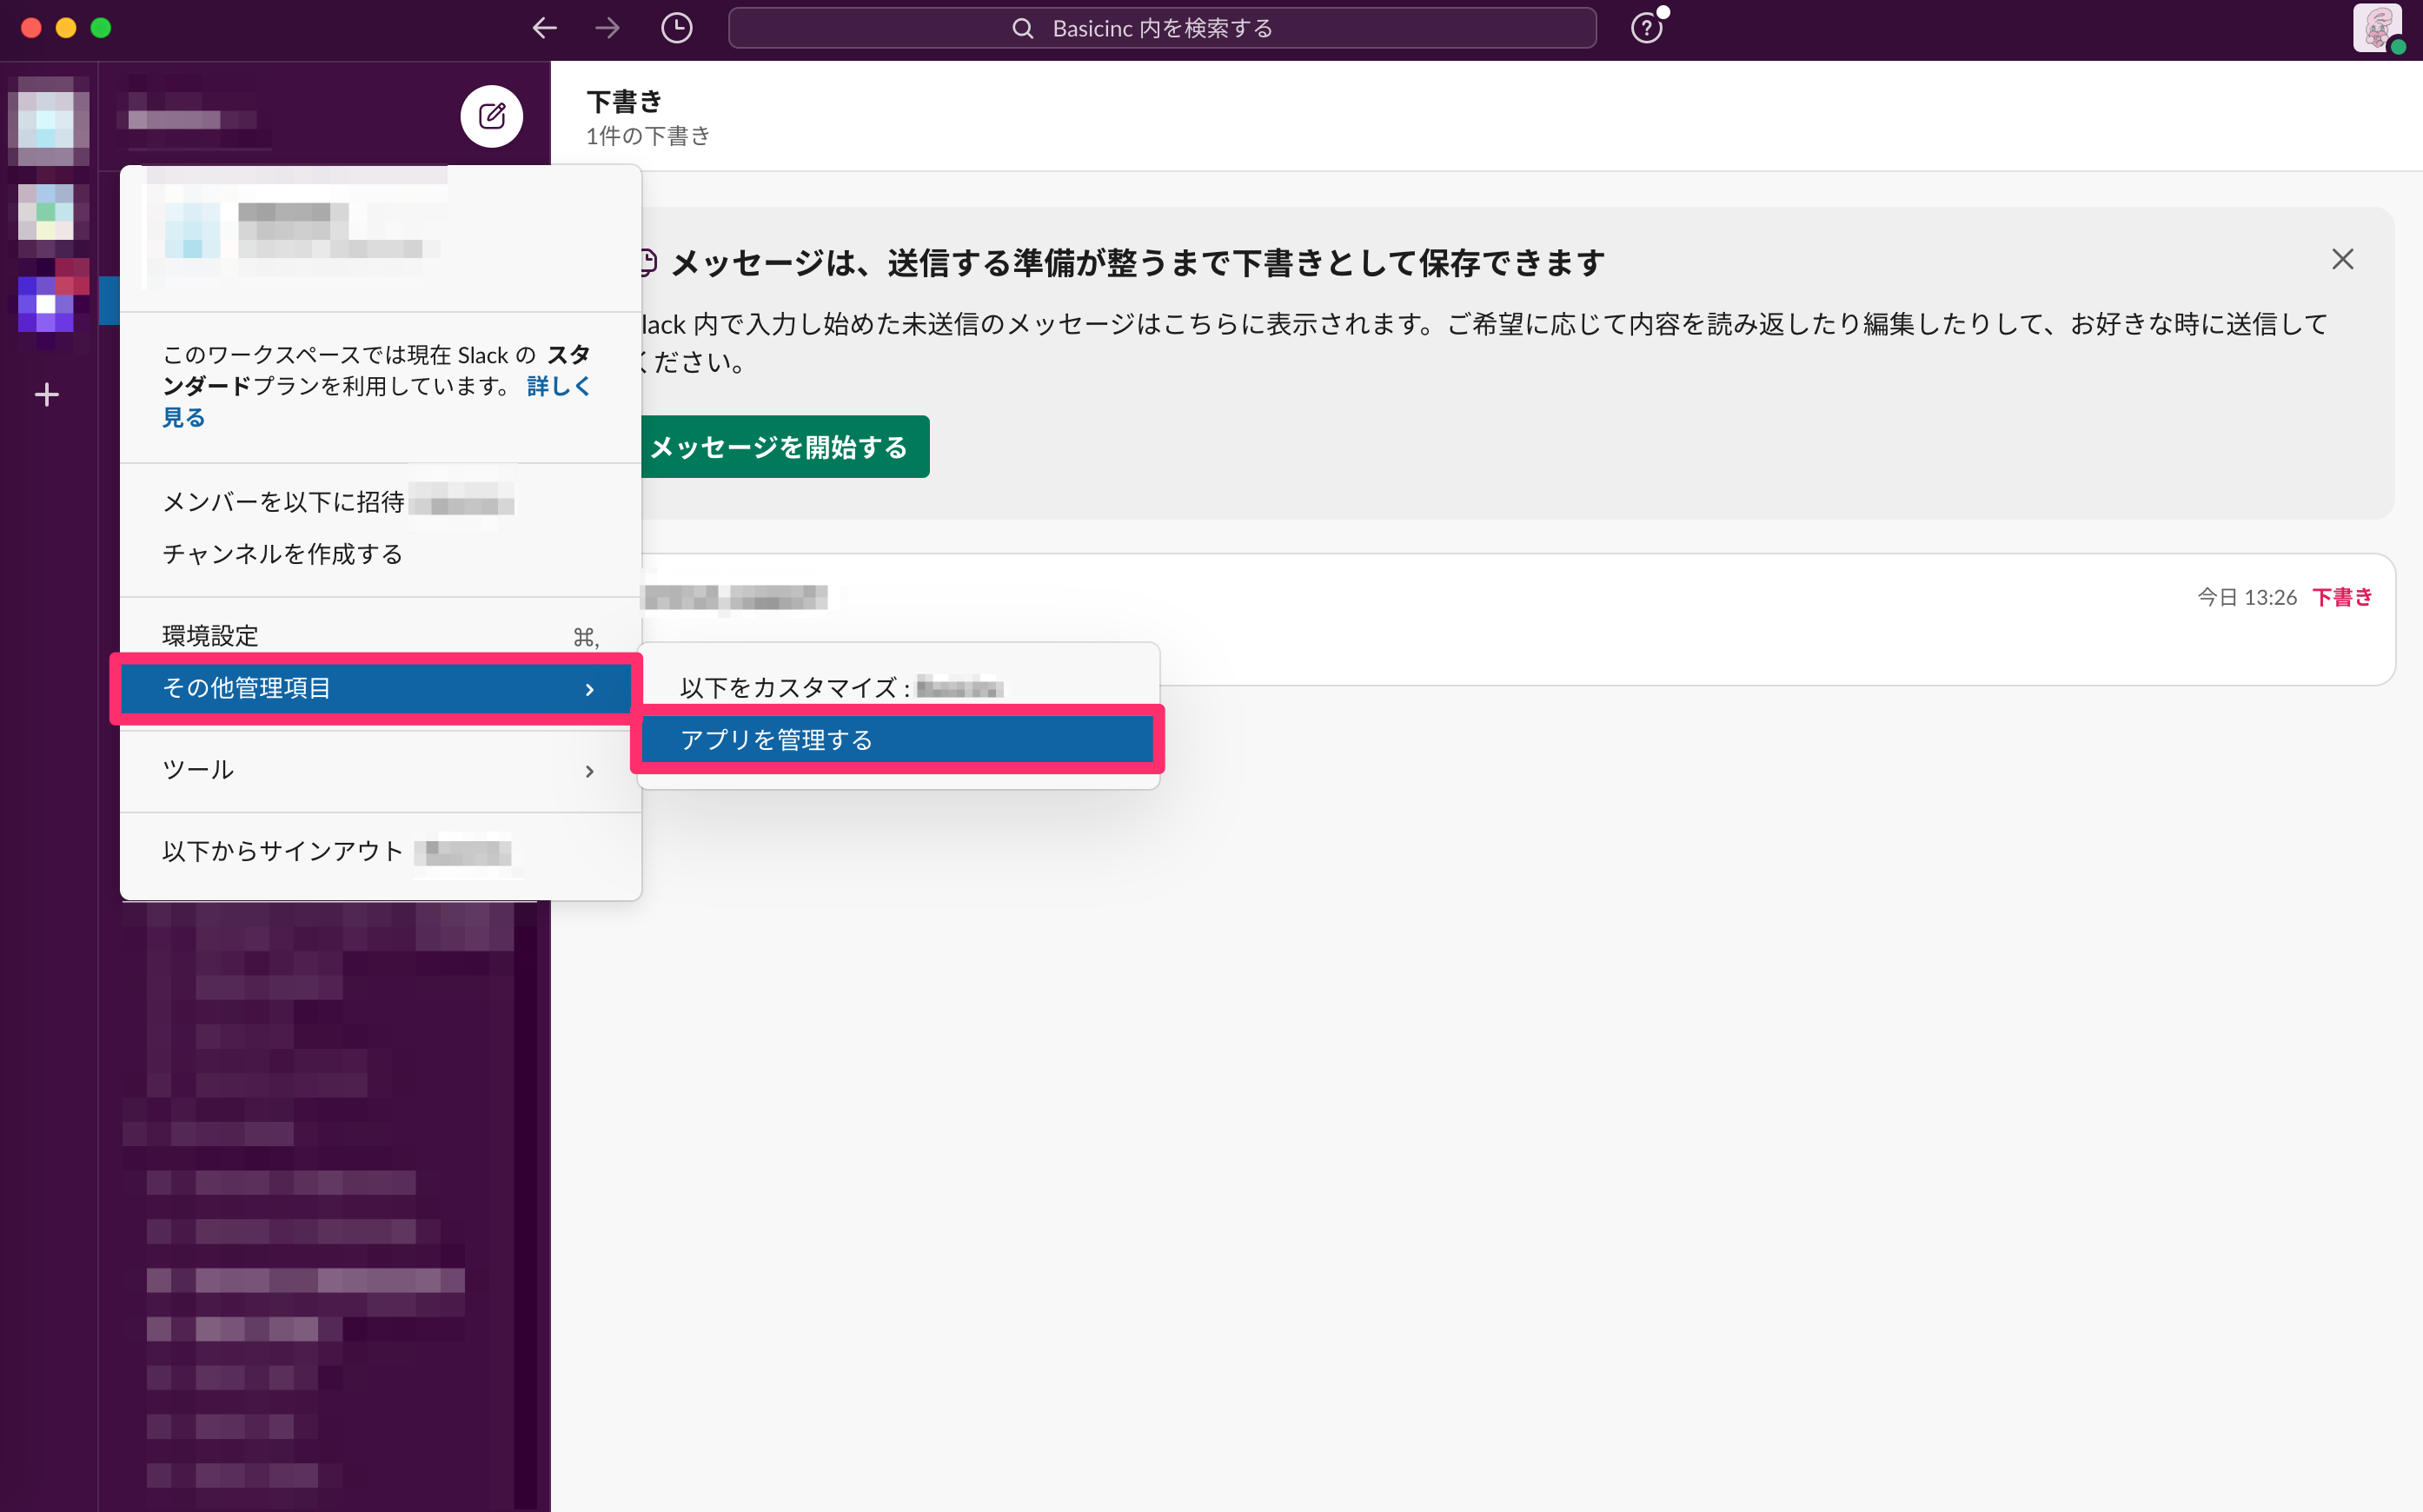Select 以下をカスタマイズ submenu item
The width and height of the screenshot is (2423, 1512).
click(x=898, y=688)
